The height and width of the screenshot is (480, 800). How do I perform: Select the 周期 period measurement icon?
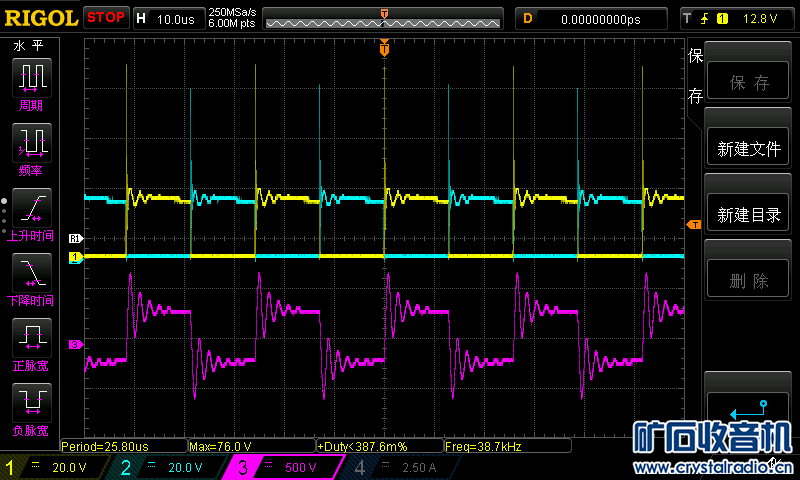click(x=32, y=78)
